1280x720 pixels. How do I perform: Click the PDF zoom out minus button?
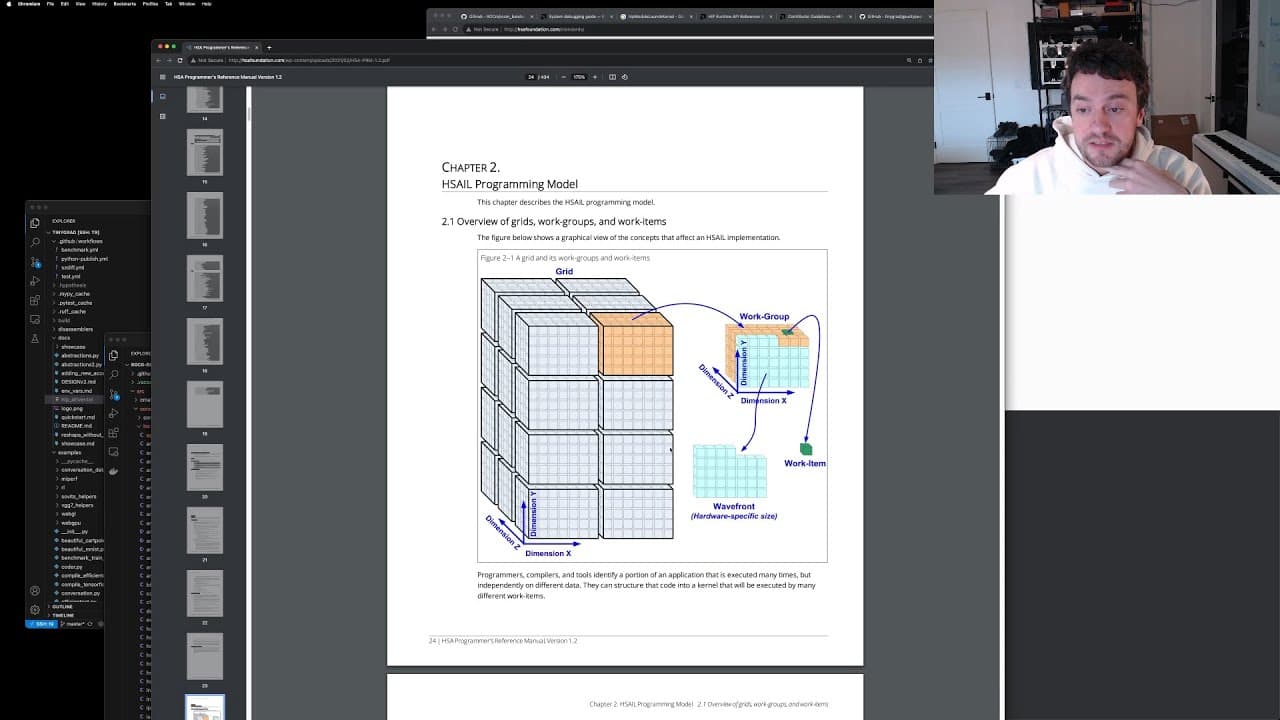pyautogui.click(x=563, y=77)
